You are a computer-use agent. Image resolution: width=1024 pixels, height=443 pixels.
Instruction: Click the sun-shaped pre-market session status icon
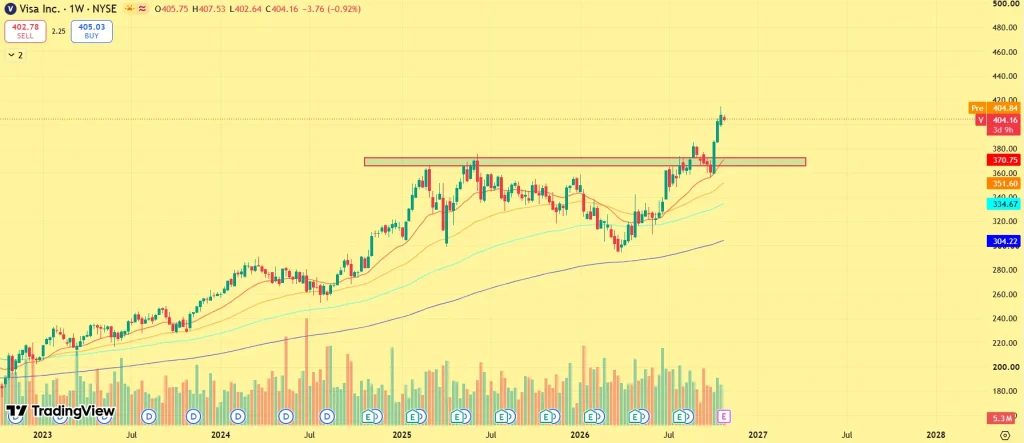[129, 9]
